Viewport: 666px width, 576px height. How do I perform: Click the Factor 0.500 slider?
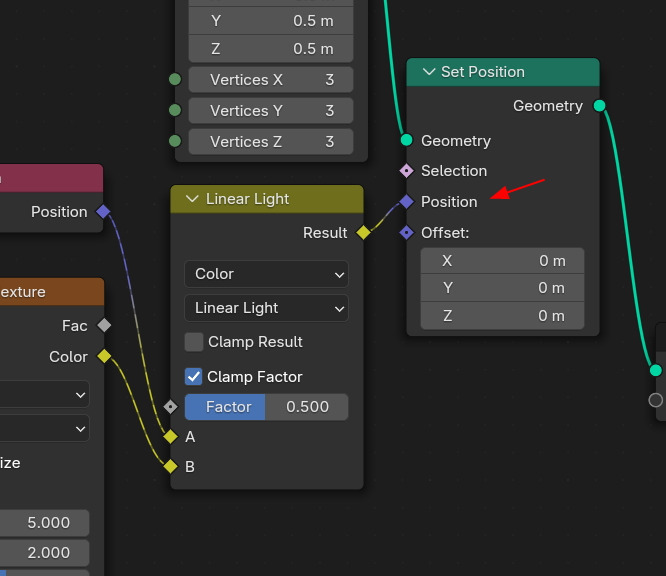pos(266,407)
